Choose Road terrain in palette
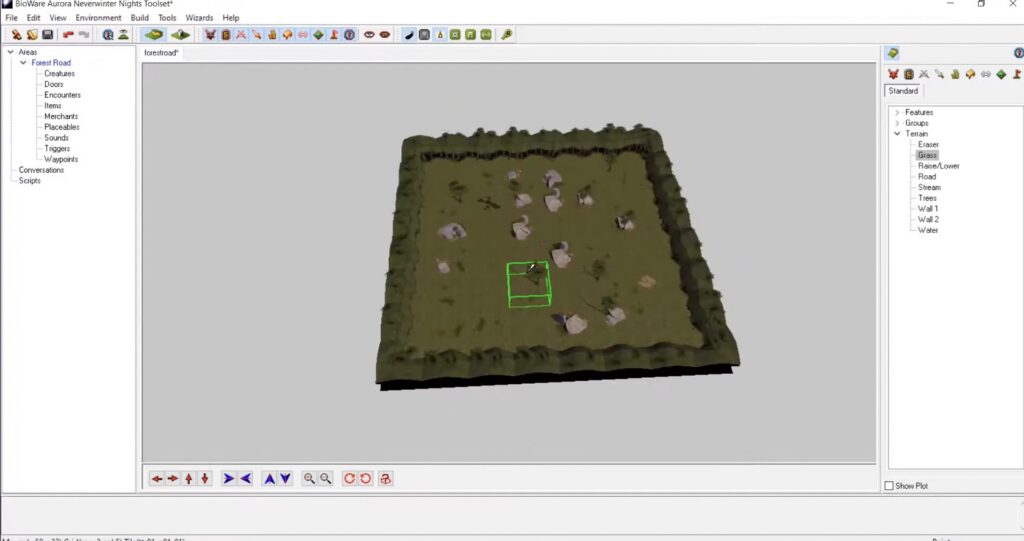This screenshot has width=1024, height=541. pos(927,176)
